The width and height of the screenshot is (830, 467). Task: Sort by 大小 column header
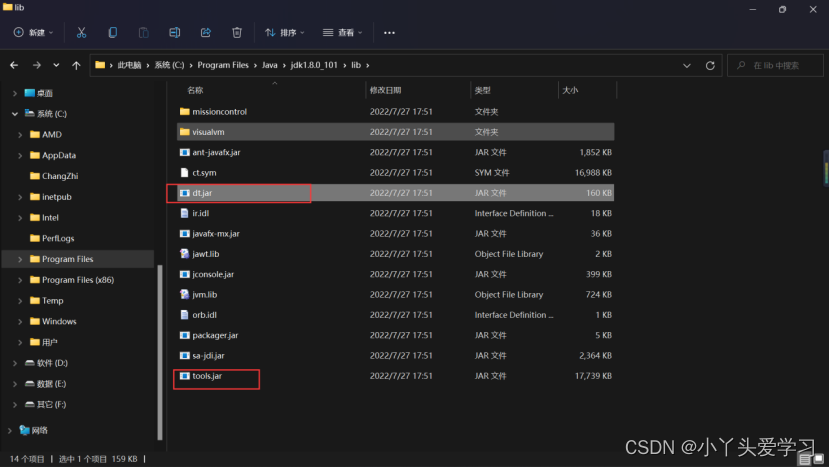(x=570, y=91)
